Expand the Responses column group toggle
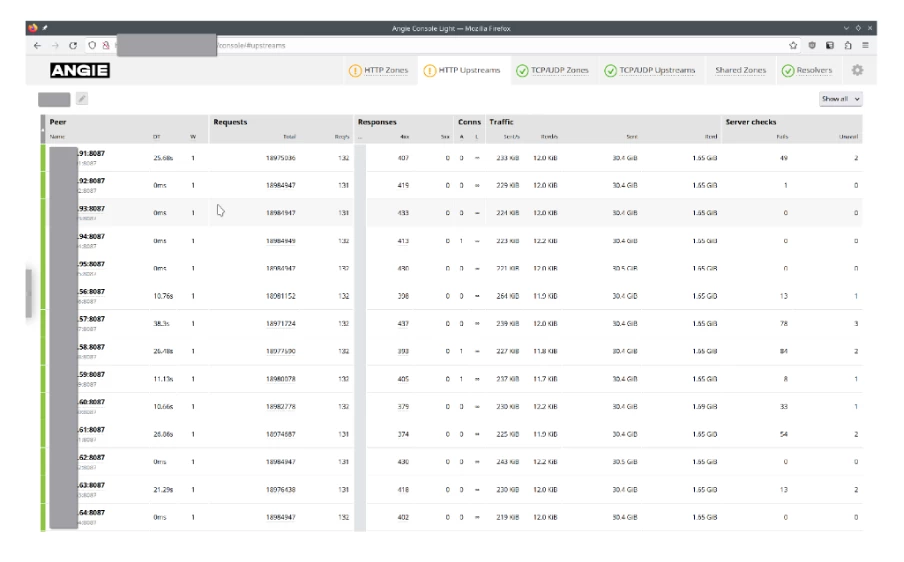904x562 pixels. point(361,136)
